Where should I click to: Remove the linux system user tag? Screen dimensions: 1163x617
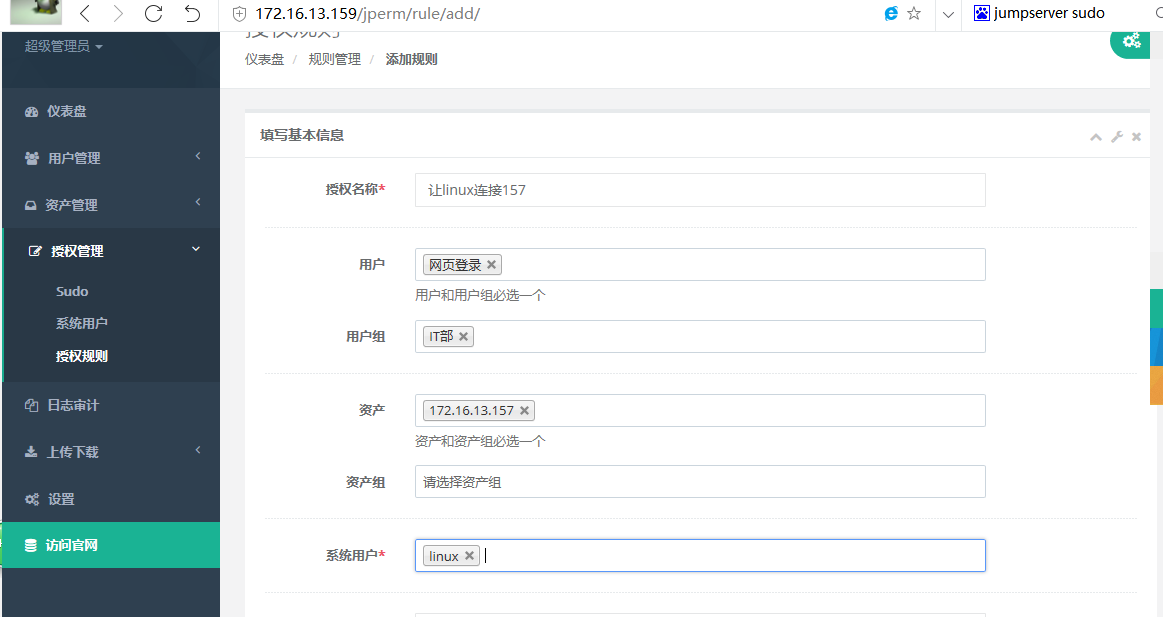click(x=469, y=556)
